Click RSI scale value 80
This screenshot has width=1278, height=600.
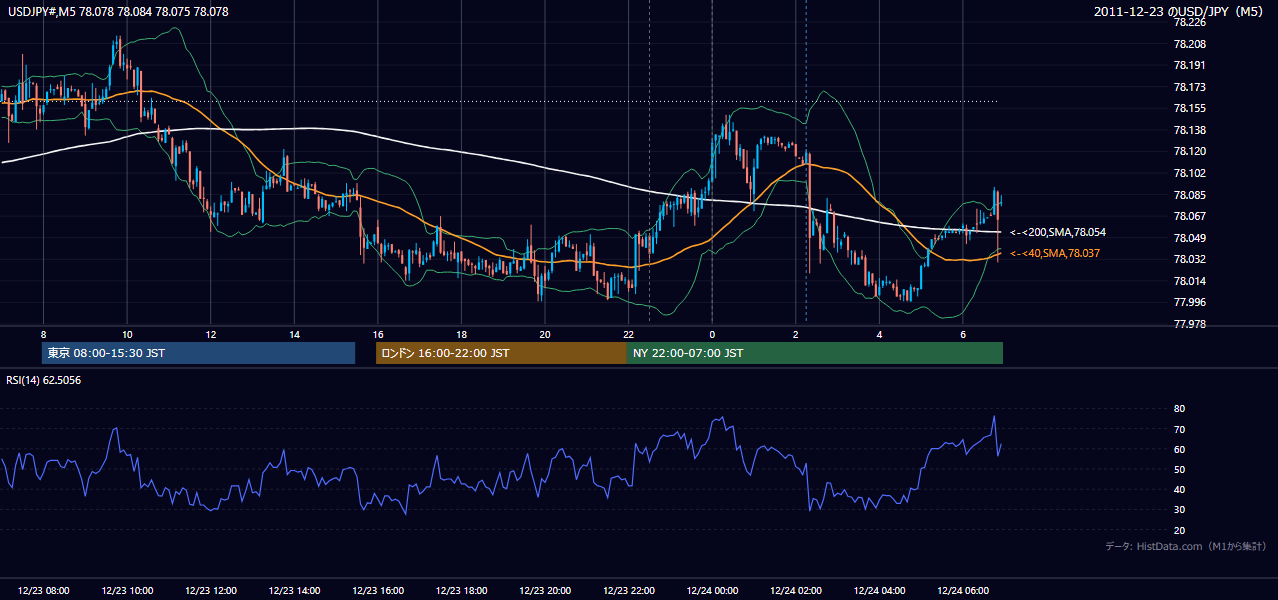tap(1180, 409)
